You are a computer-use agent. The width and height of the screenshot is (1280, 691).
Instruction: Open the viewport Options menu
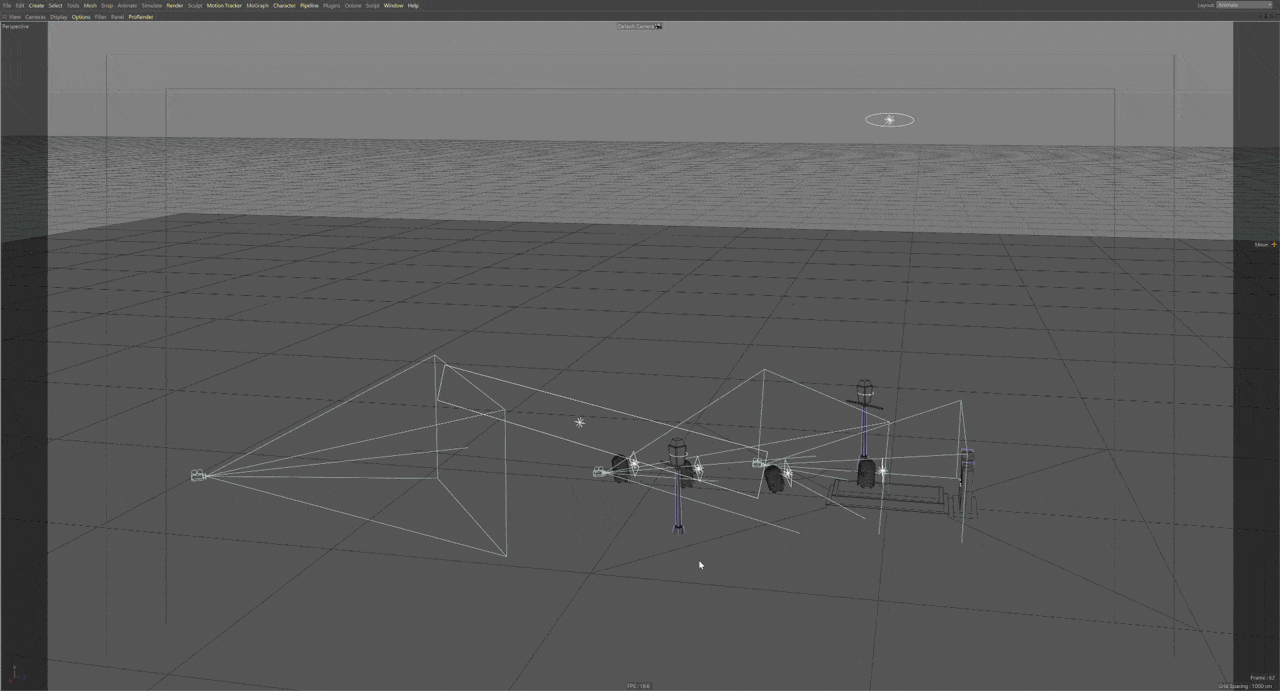click(81, 17)
